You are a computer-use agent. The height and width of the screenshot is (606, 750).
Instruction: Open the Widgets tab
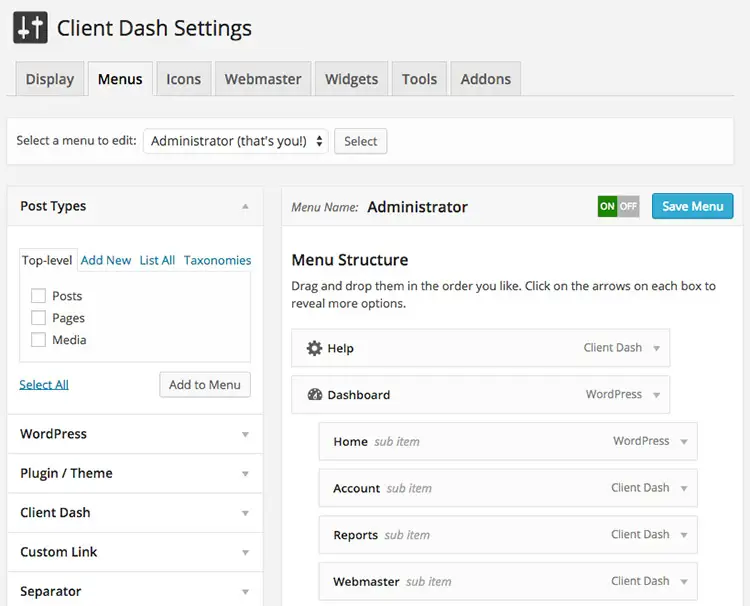click(x=352, y=79)
